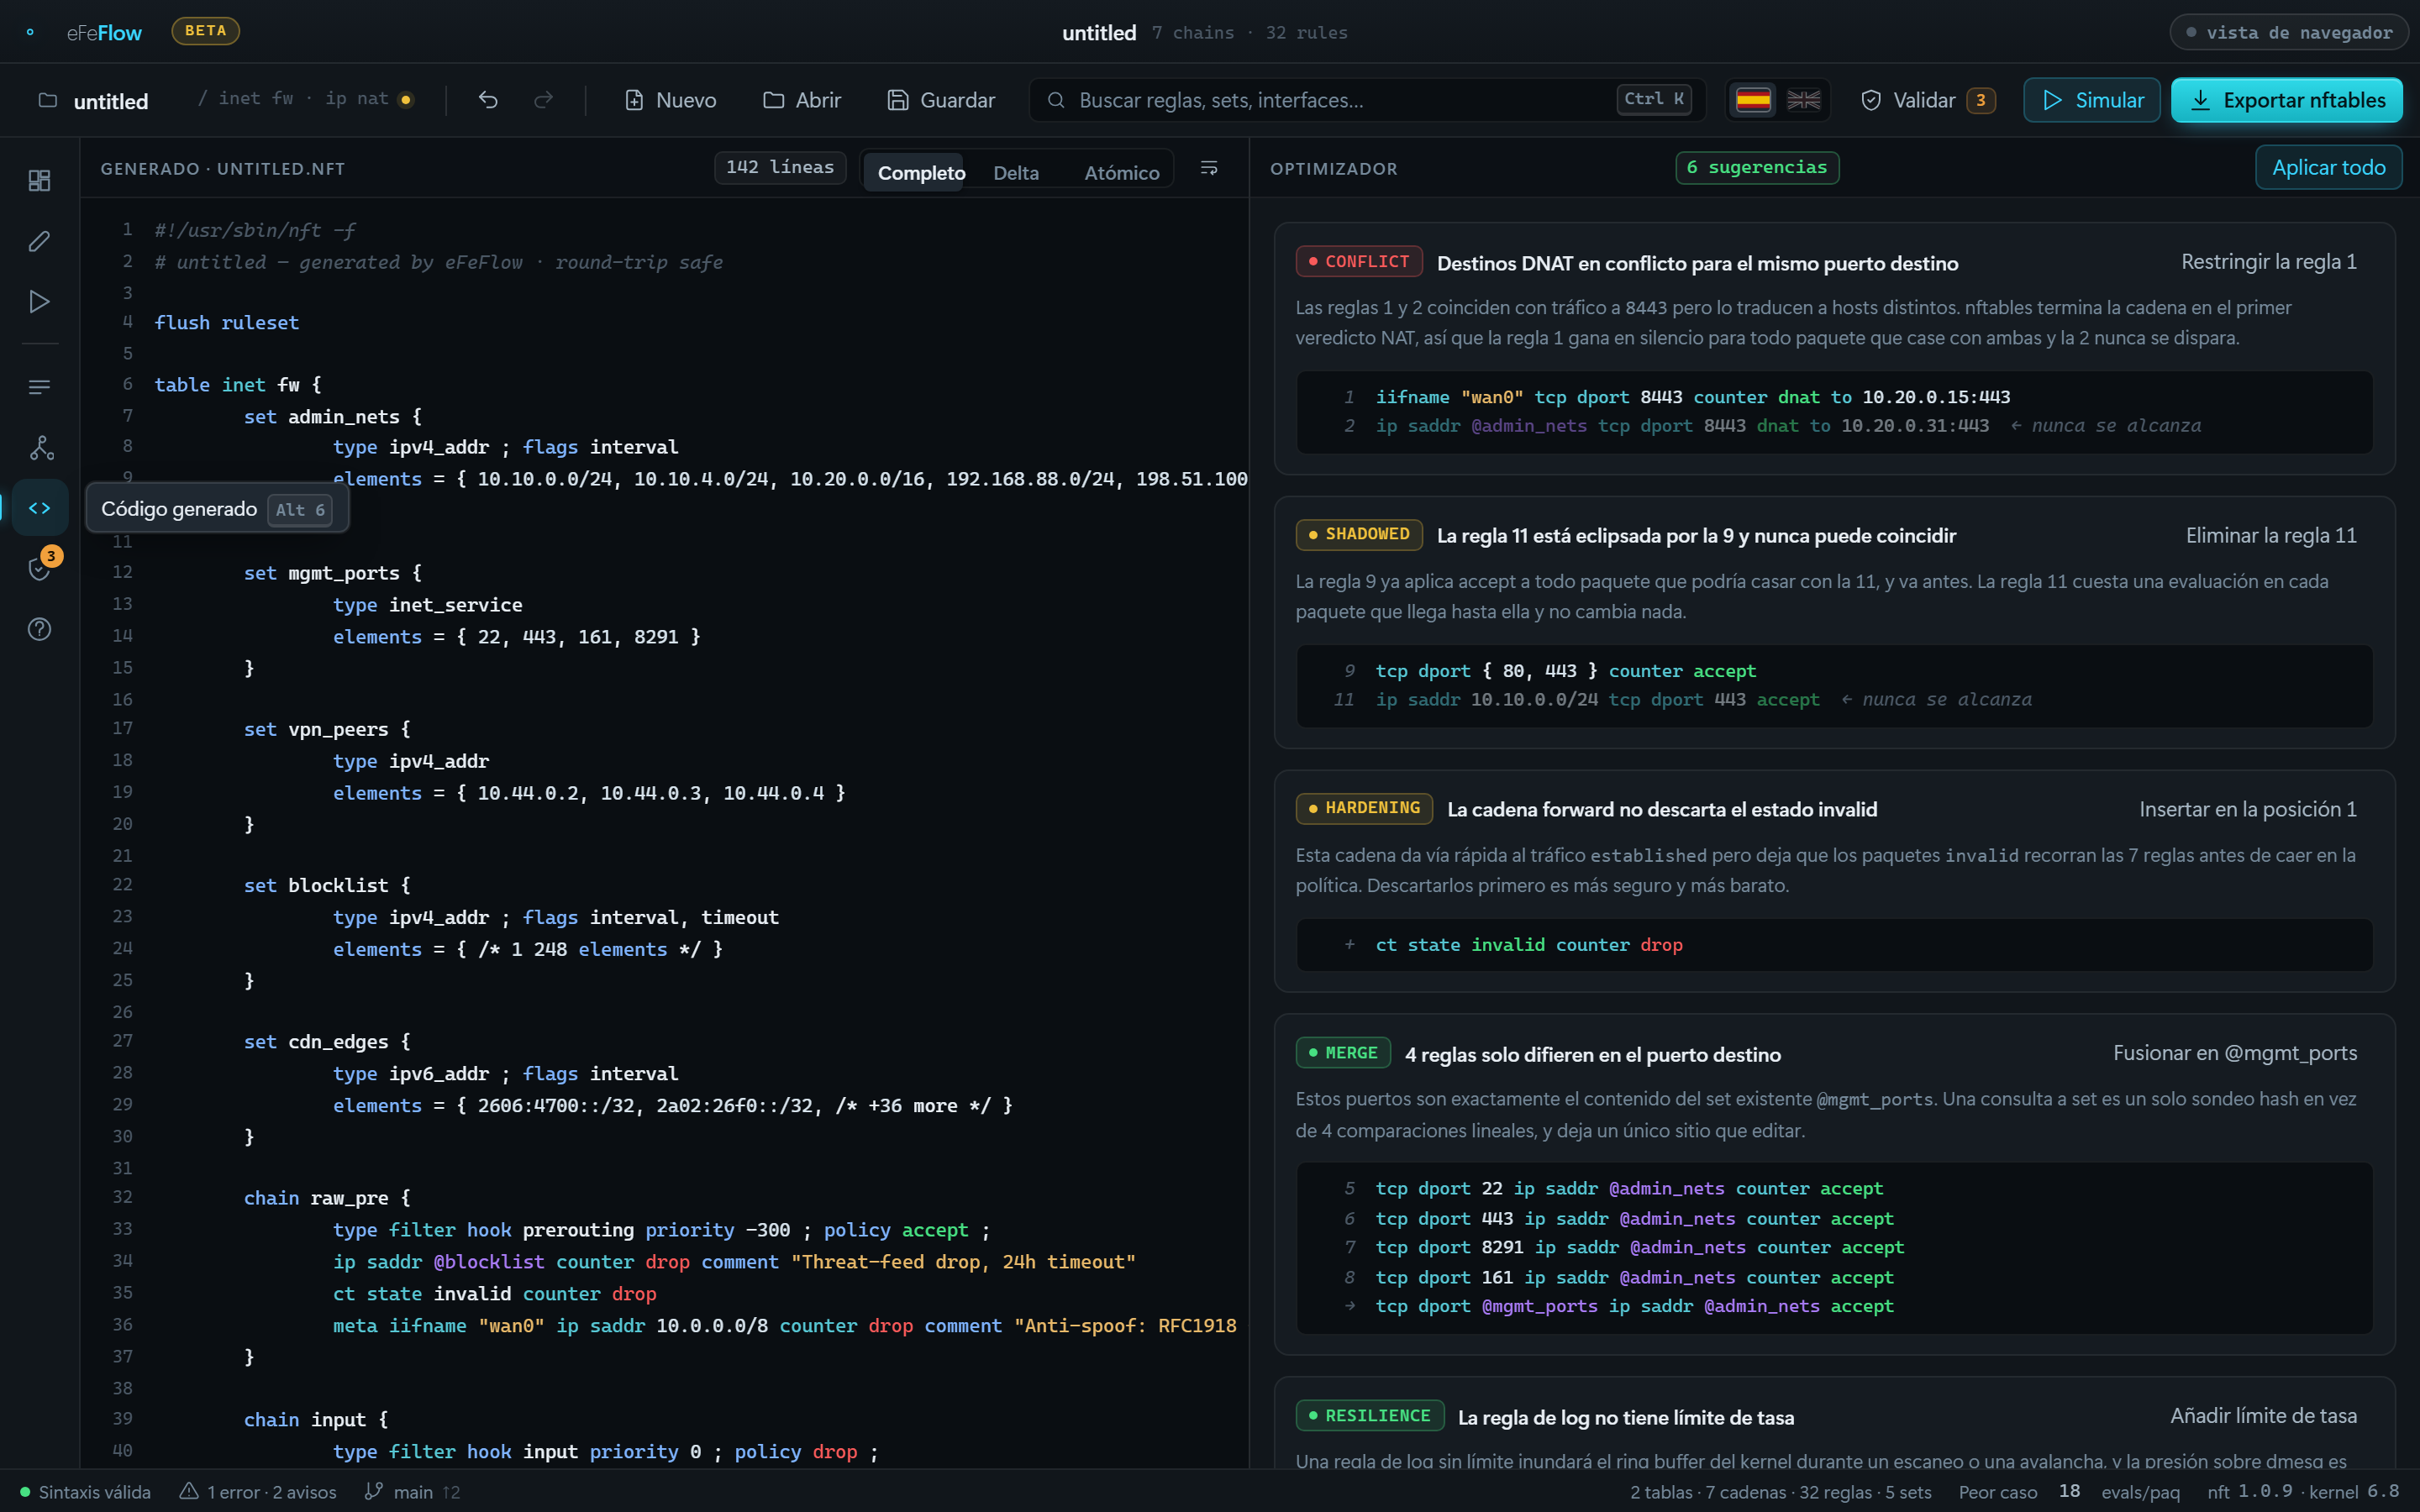The width and height of the screenshot is (2420, 1512).
Task: Click Añadir límite de tasa action
Action: click(x=2263, y=1416)
